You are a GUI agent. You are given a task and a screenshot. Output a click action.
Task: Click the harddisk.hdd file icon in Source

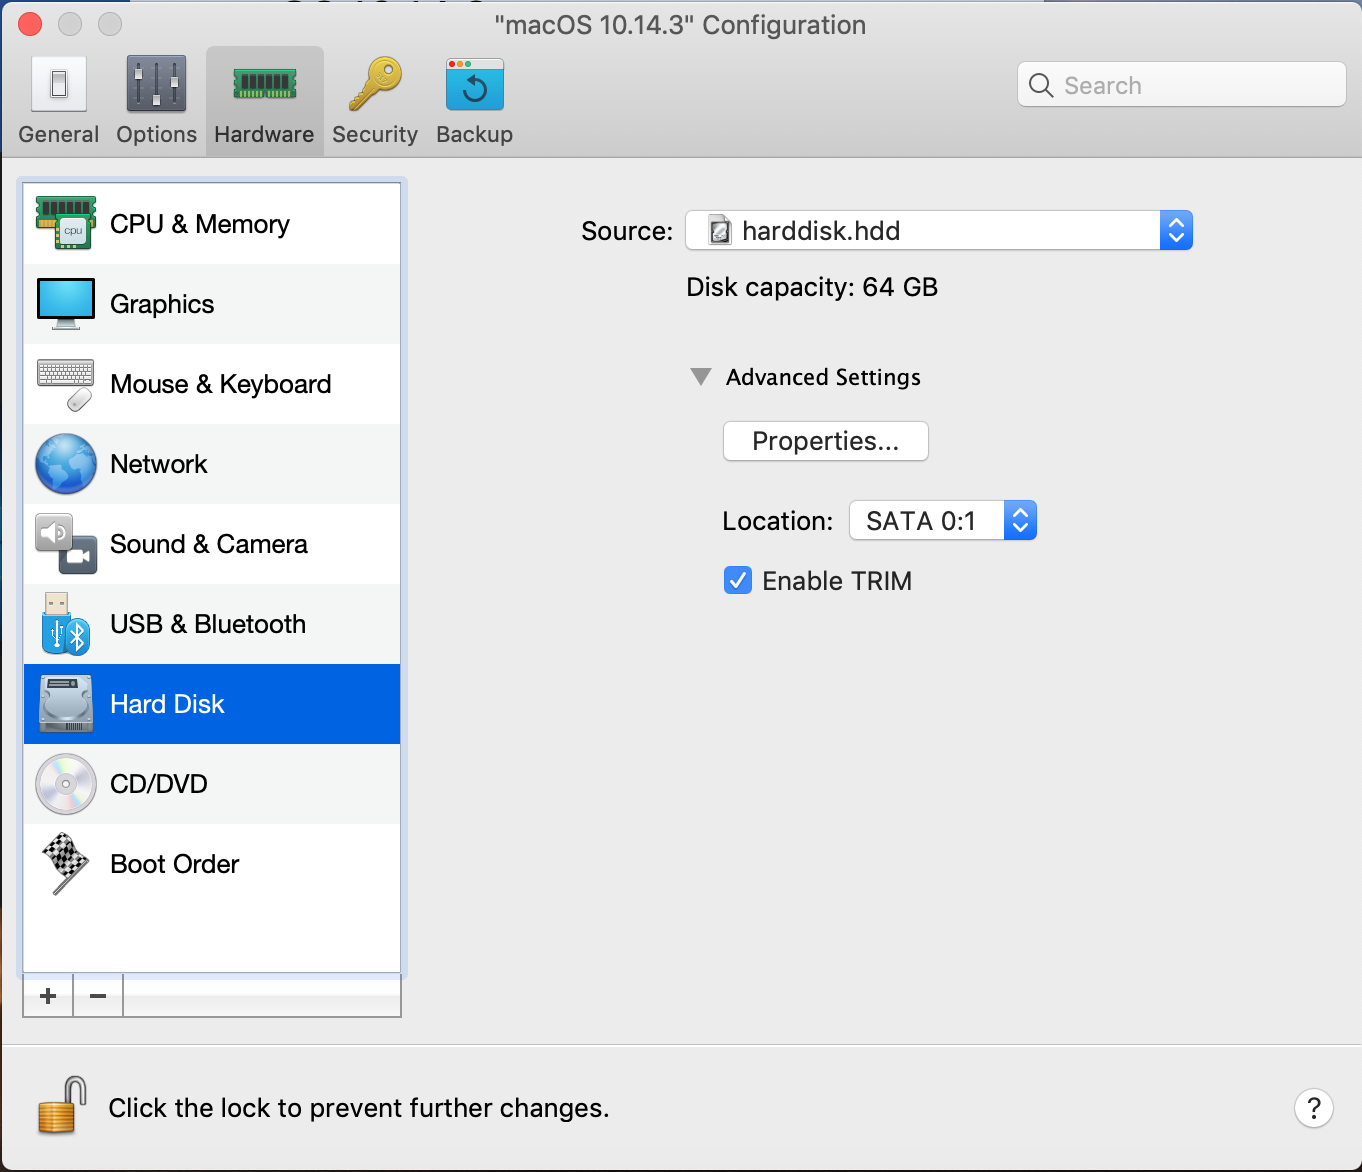(719, 231)
